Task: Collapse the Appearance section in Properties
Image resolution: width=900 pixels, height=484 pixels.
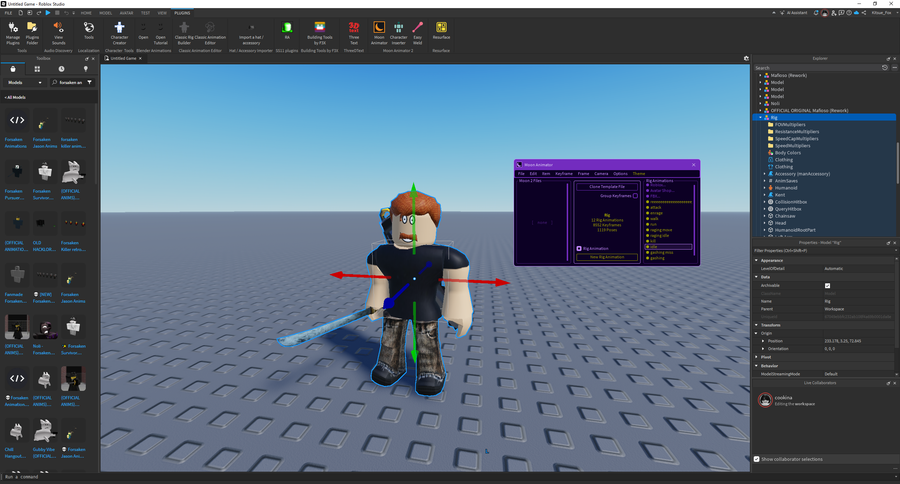Action: coord(757,261)
